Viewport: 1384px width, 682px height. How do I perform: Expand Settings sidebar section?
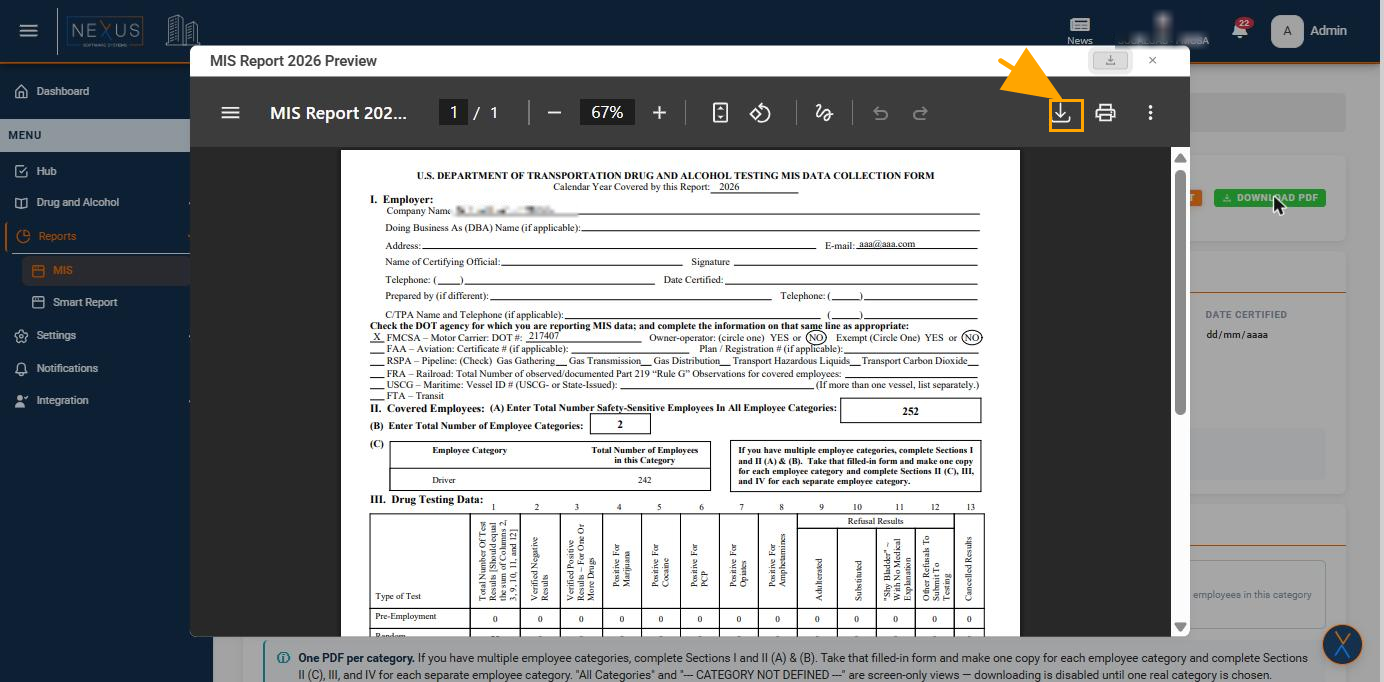56,335
